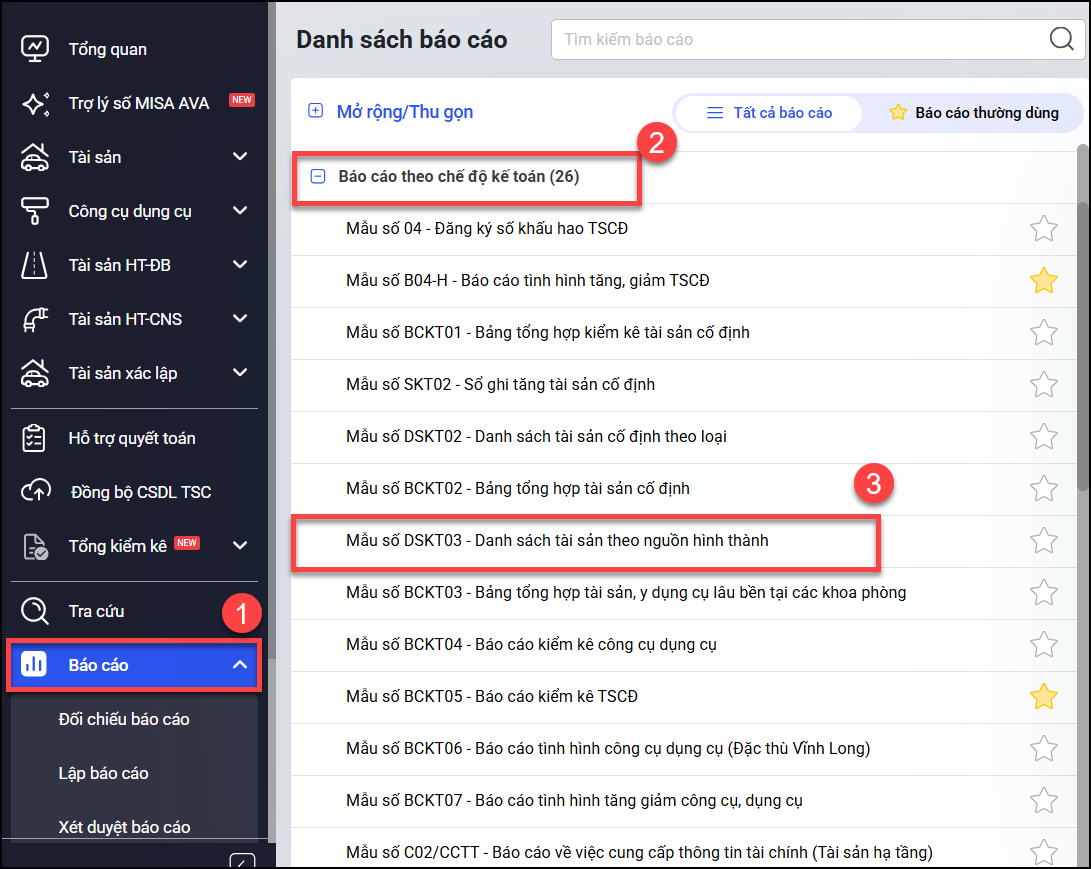The image size is (1091, 869).
Task: Click the Đồng bộ CSDL TSC cloud icon
Action: tap(35, 492)
